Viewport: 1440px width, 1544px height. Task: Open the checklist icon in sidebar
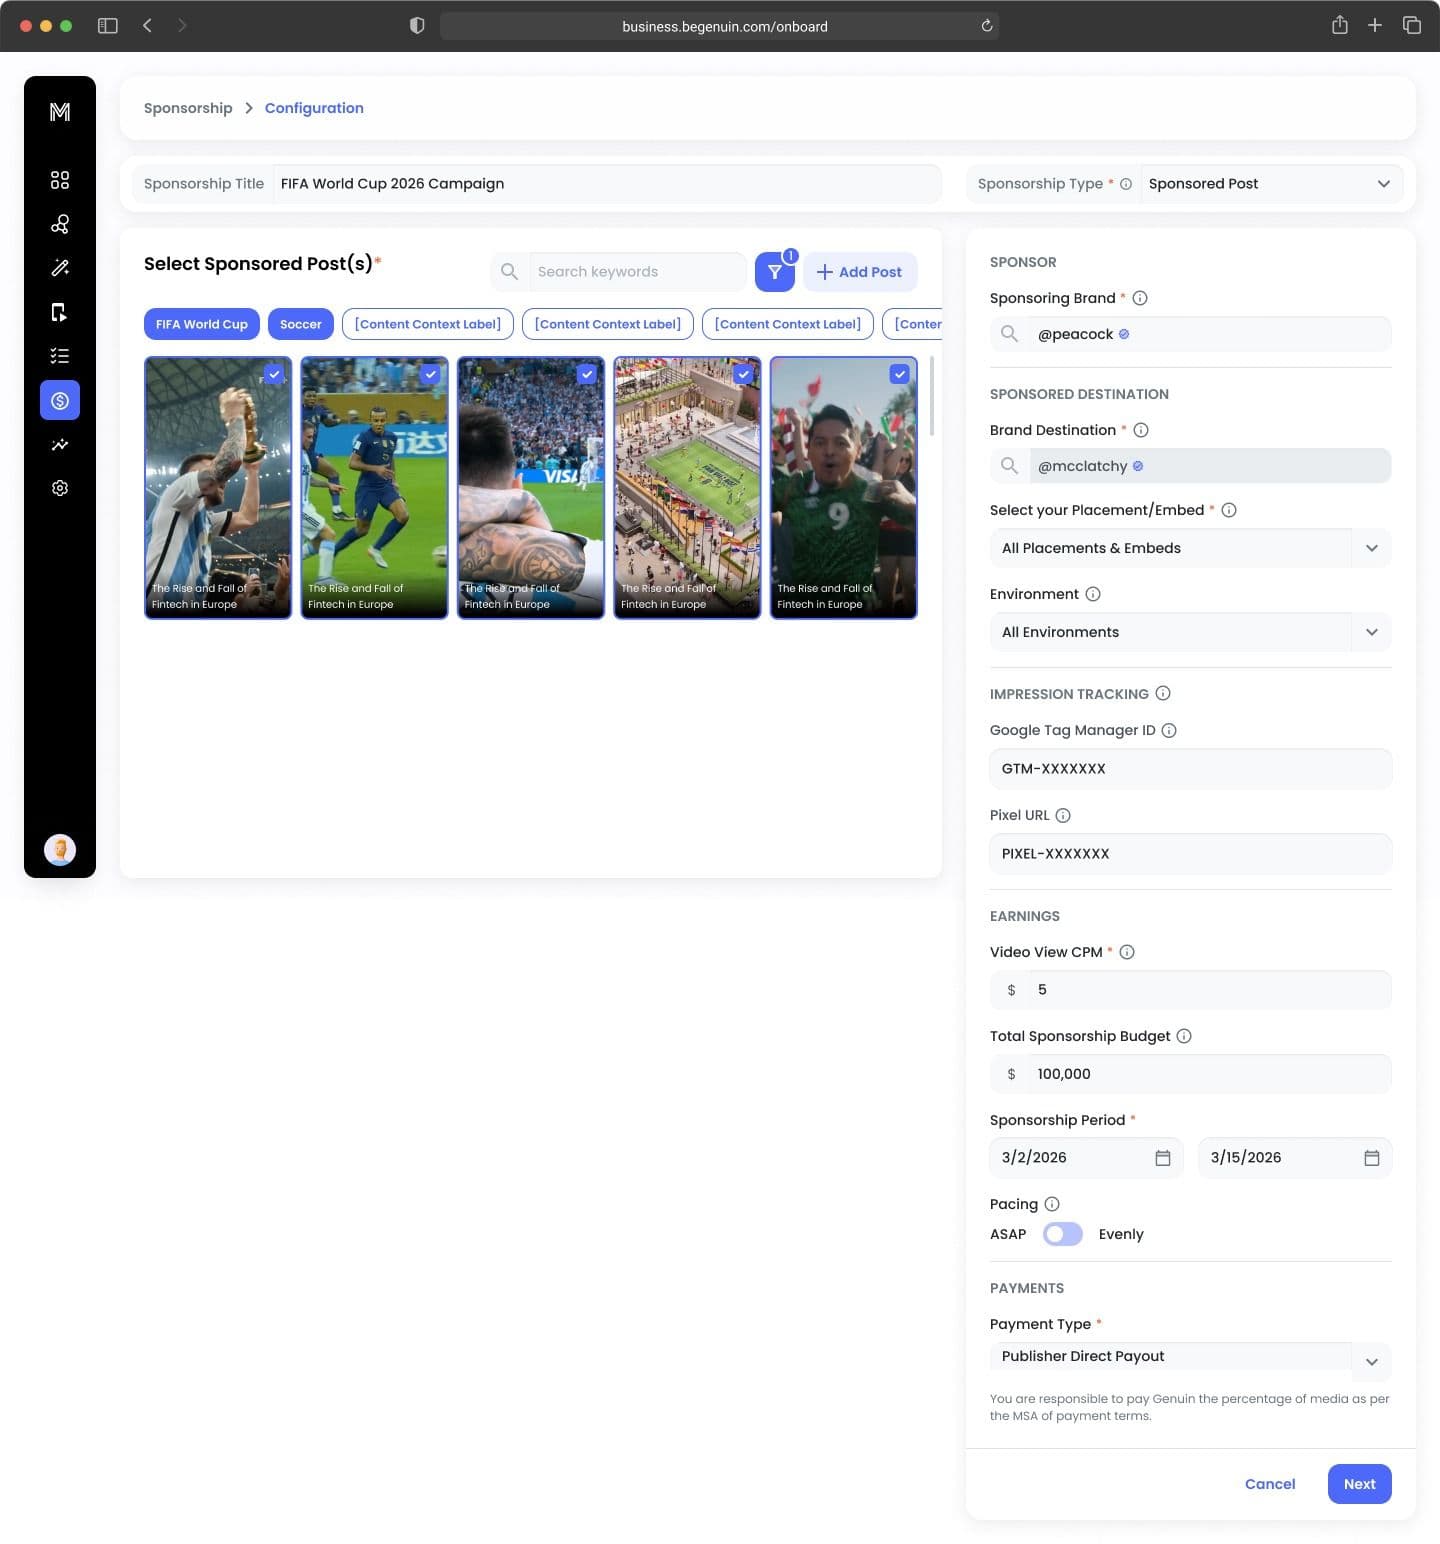tap(60, 356)
